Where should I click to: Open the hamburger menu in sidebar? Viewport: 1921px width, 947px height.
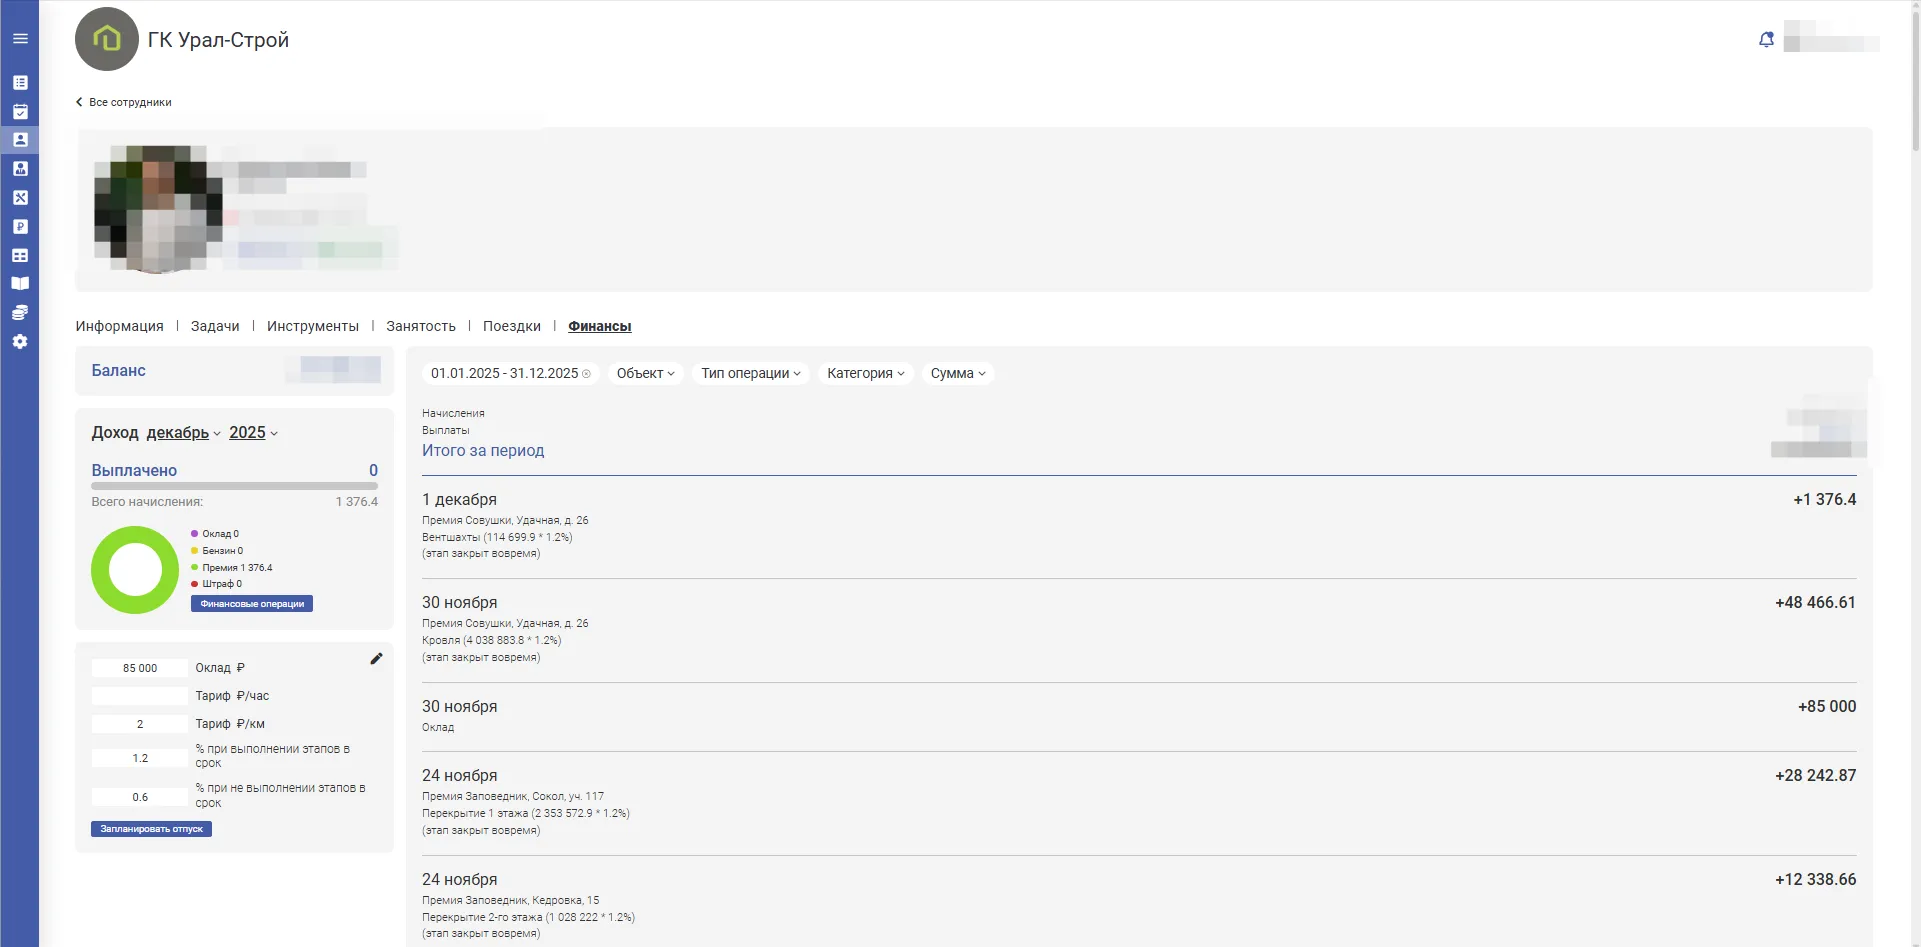point(20,39)
